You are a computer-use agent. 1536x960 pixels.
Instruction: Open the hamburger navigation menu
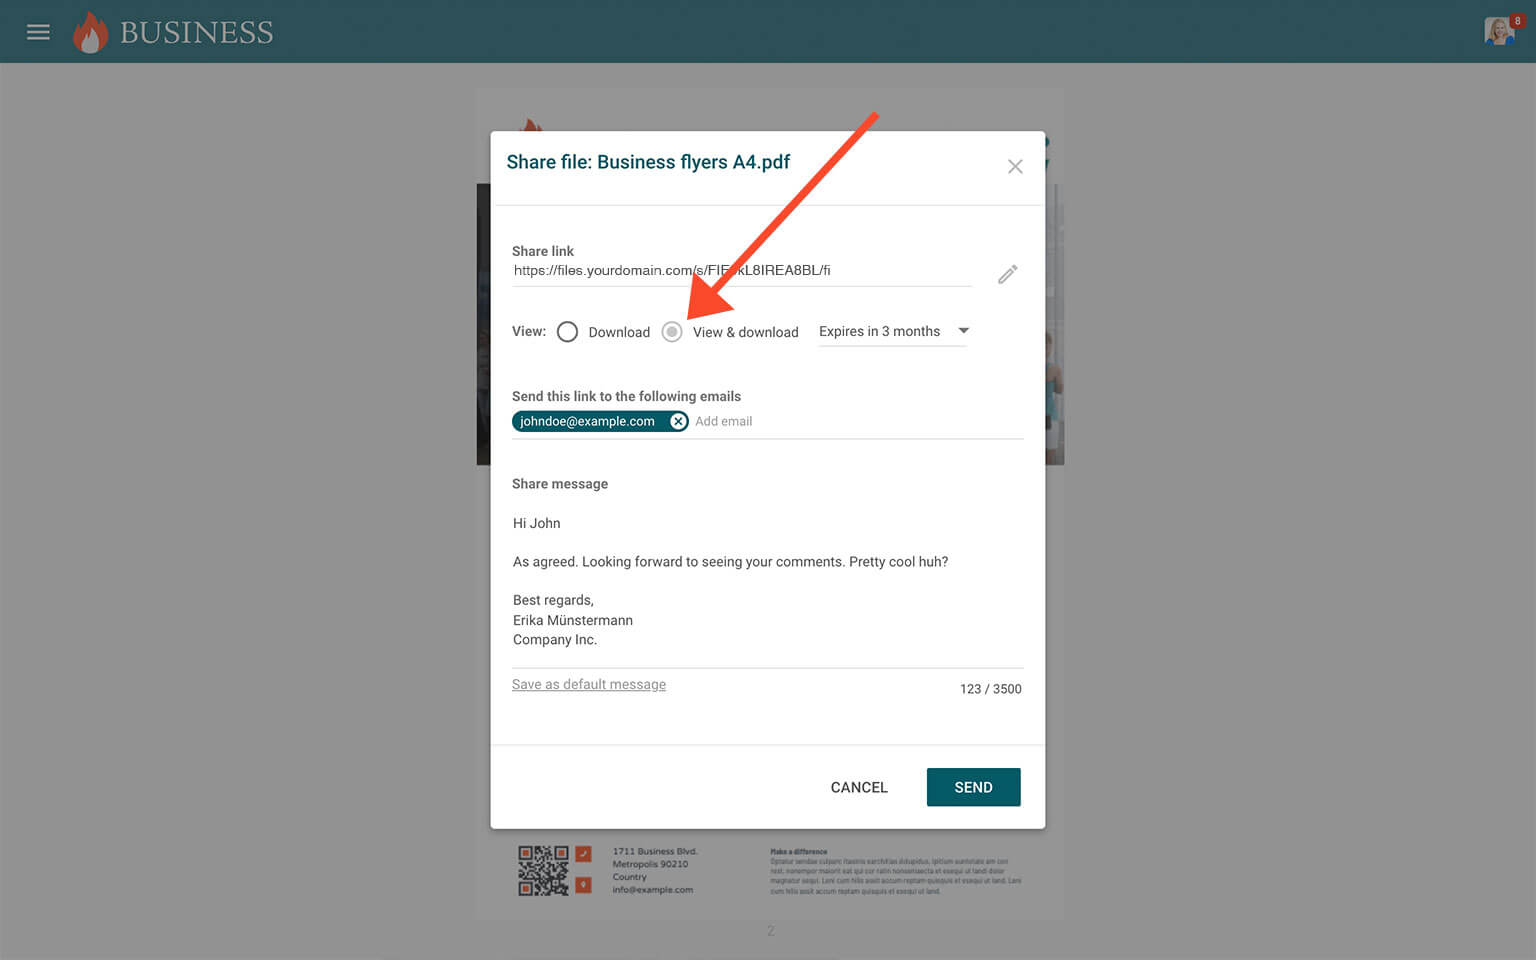(38, 32)
